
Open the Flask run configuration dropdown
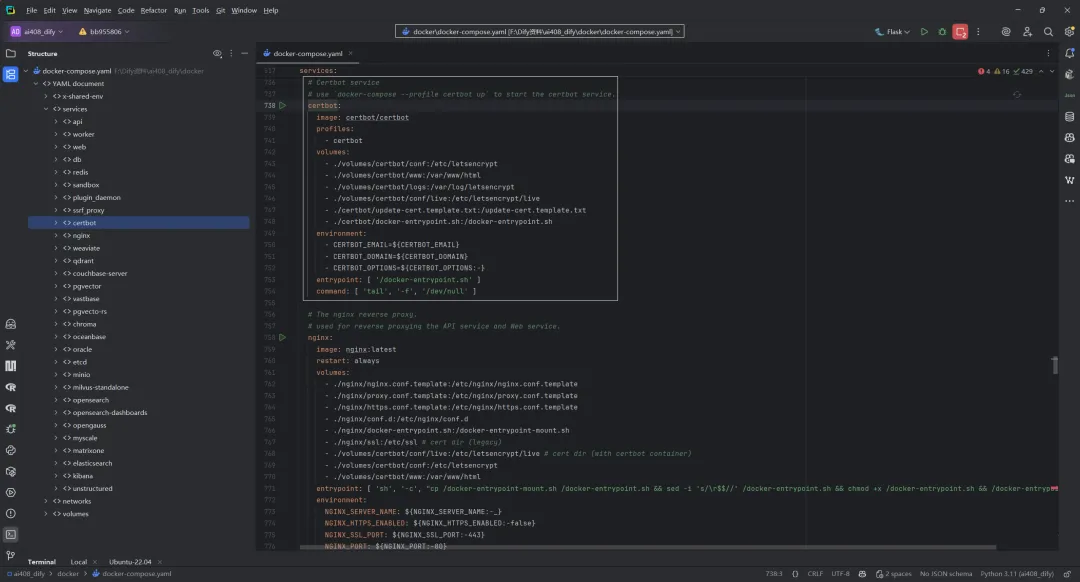pos(892,32)
